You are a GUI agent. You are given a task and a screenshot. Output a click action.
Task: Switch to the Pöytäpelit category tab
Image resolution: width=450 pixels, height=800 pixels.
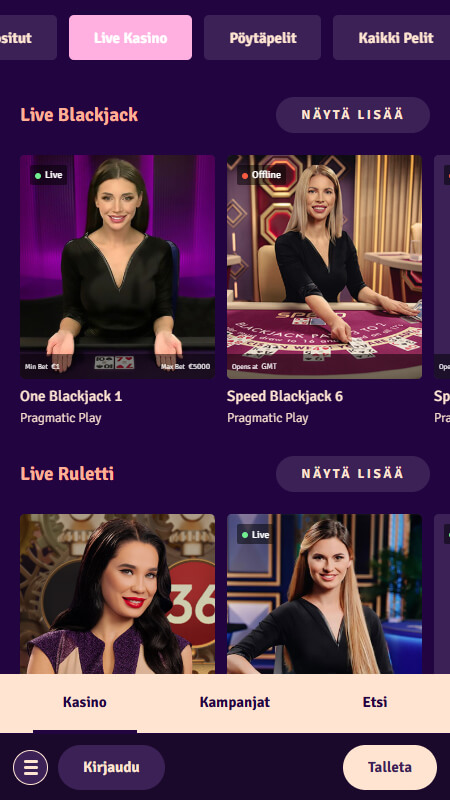point(263,37)
